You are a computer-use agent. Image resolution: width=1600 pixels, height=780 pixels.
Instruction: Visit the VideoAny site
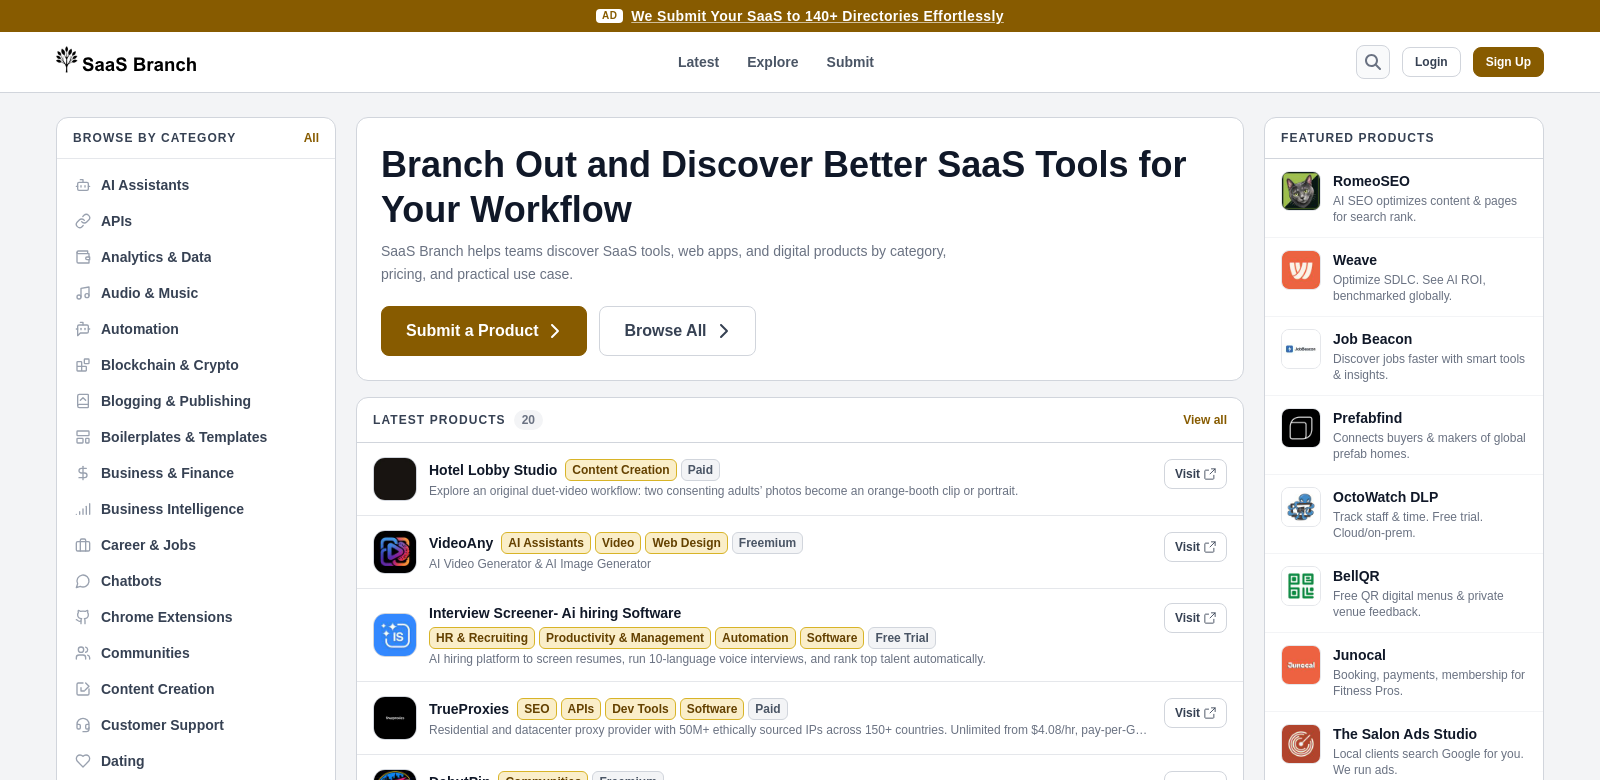pyautogui.click(x=1195, y=547)
